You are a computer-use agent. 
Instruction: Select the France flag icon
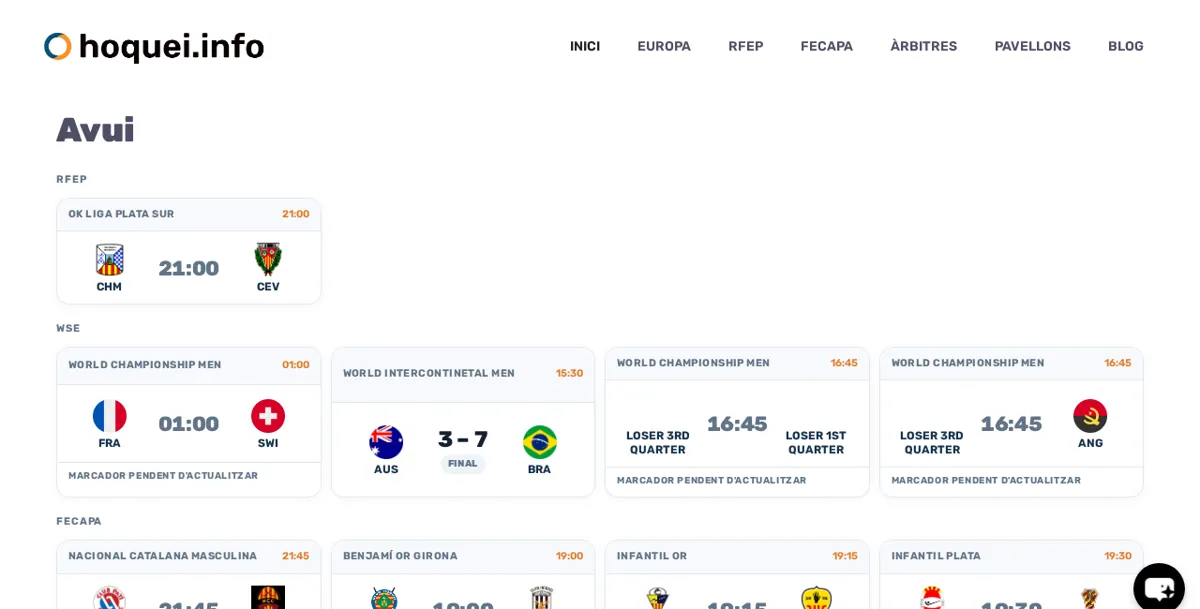point(109,416)
